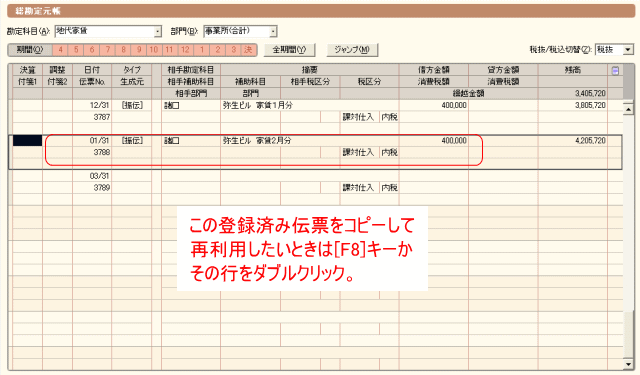Click the 相手勘定科目 column header
Viewport: 640px width, 375px height.
click(191, 70)
